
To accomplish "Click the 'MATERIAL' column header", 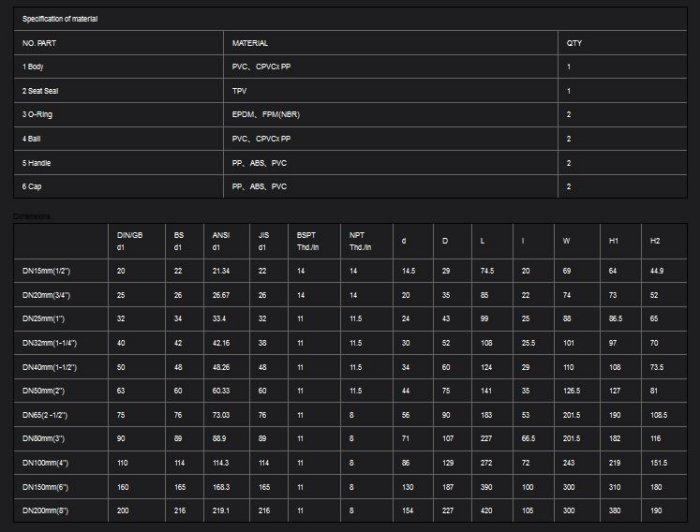I will (250, 43).
